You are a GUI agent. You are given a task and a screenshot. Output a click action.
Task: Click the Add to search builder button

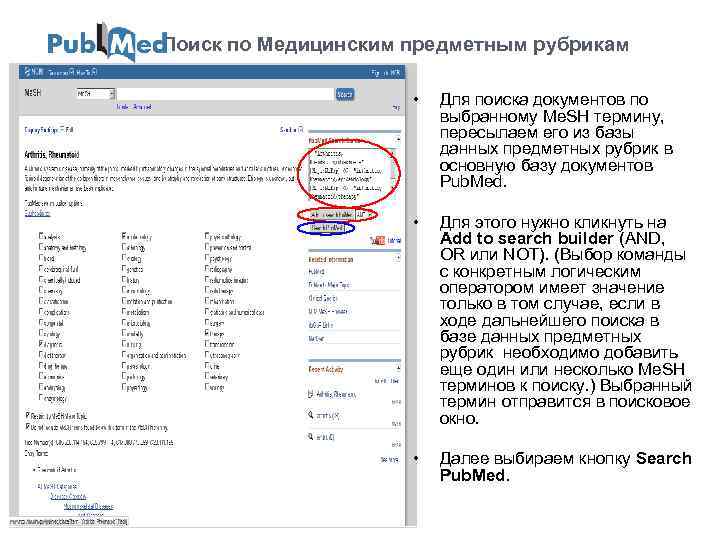(x=332, y=214)
